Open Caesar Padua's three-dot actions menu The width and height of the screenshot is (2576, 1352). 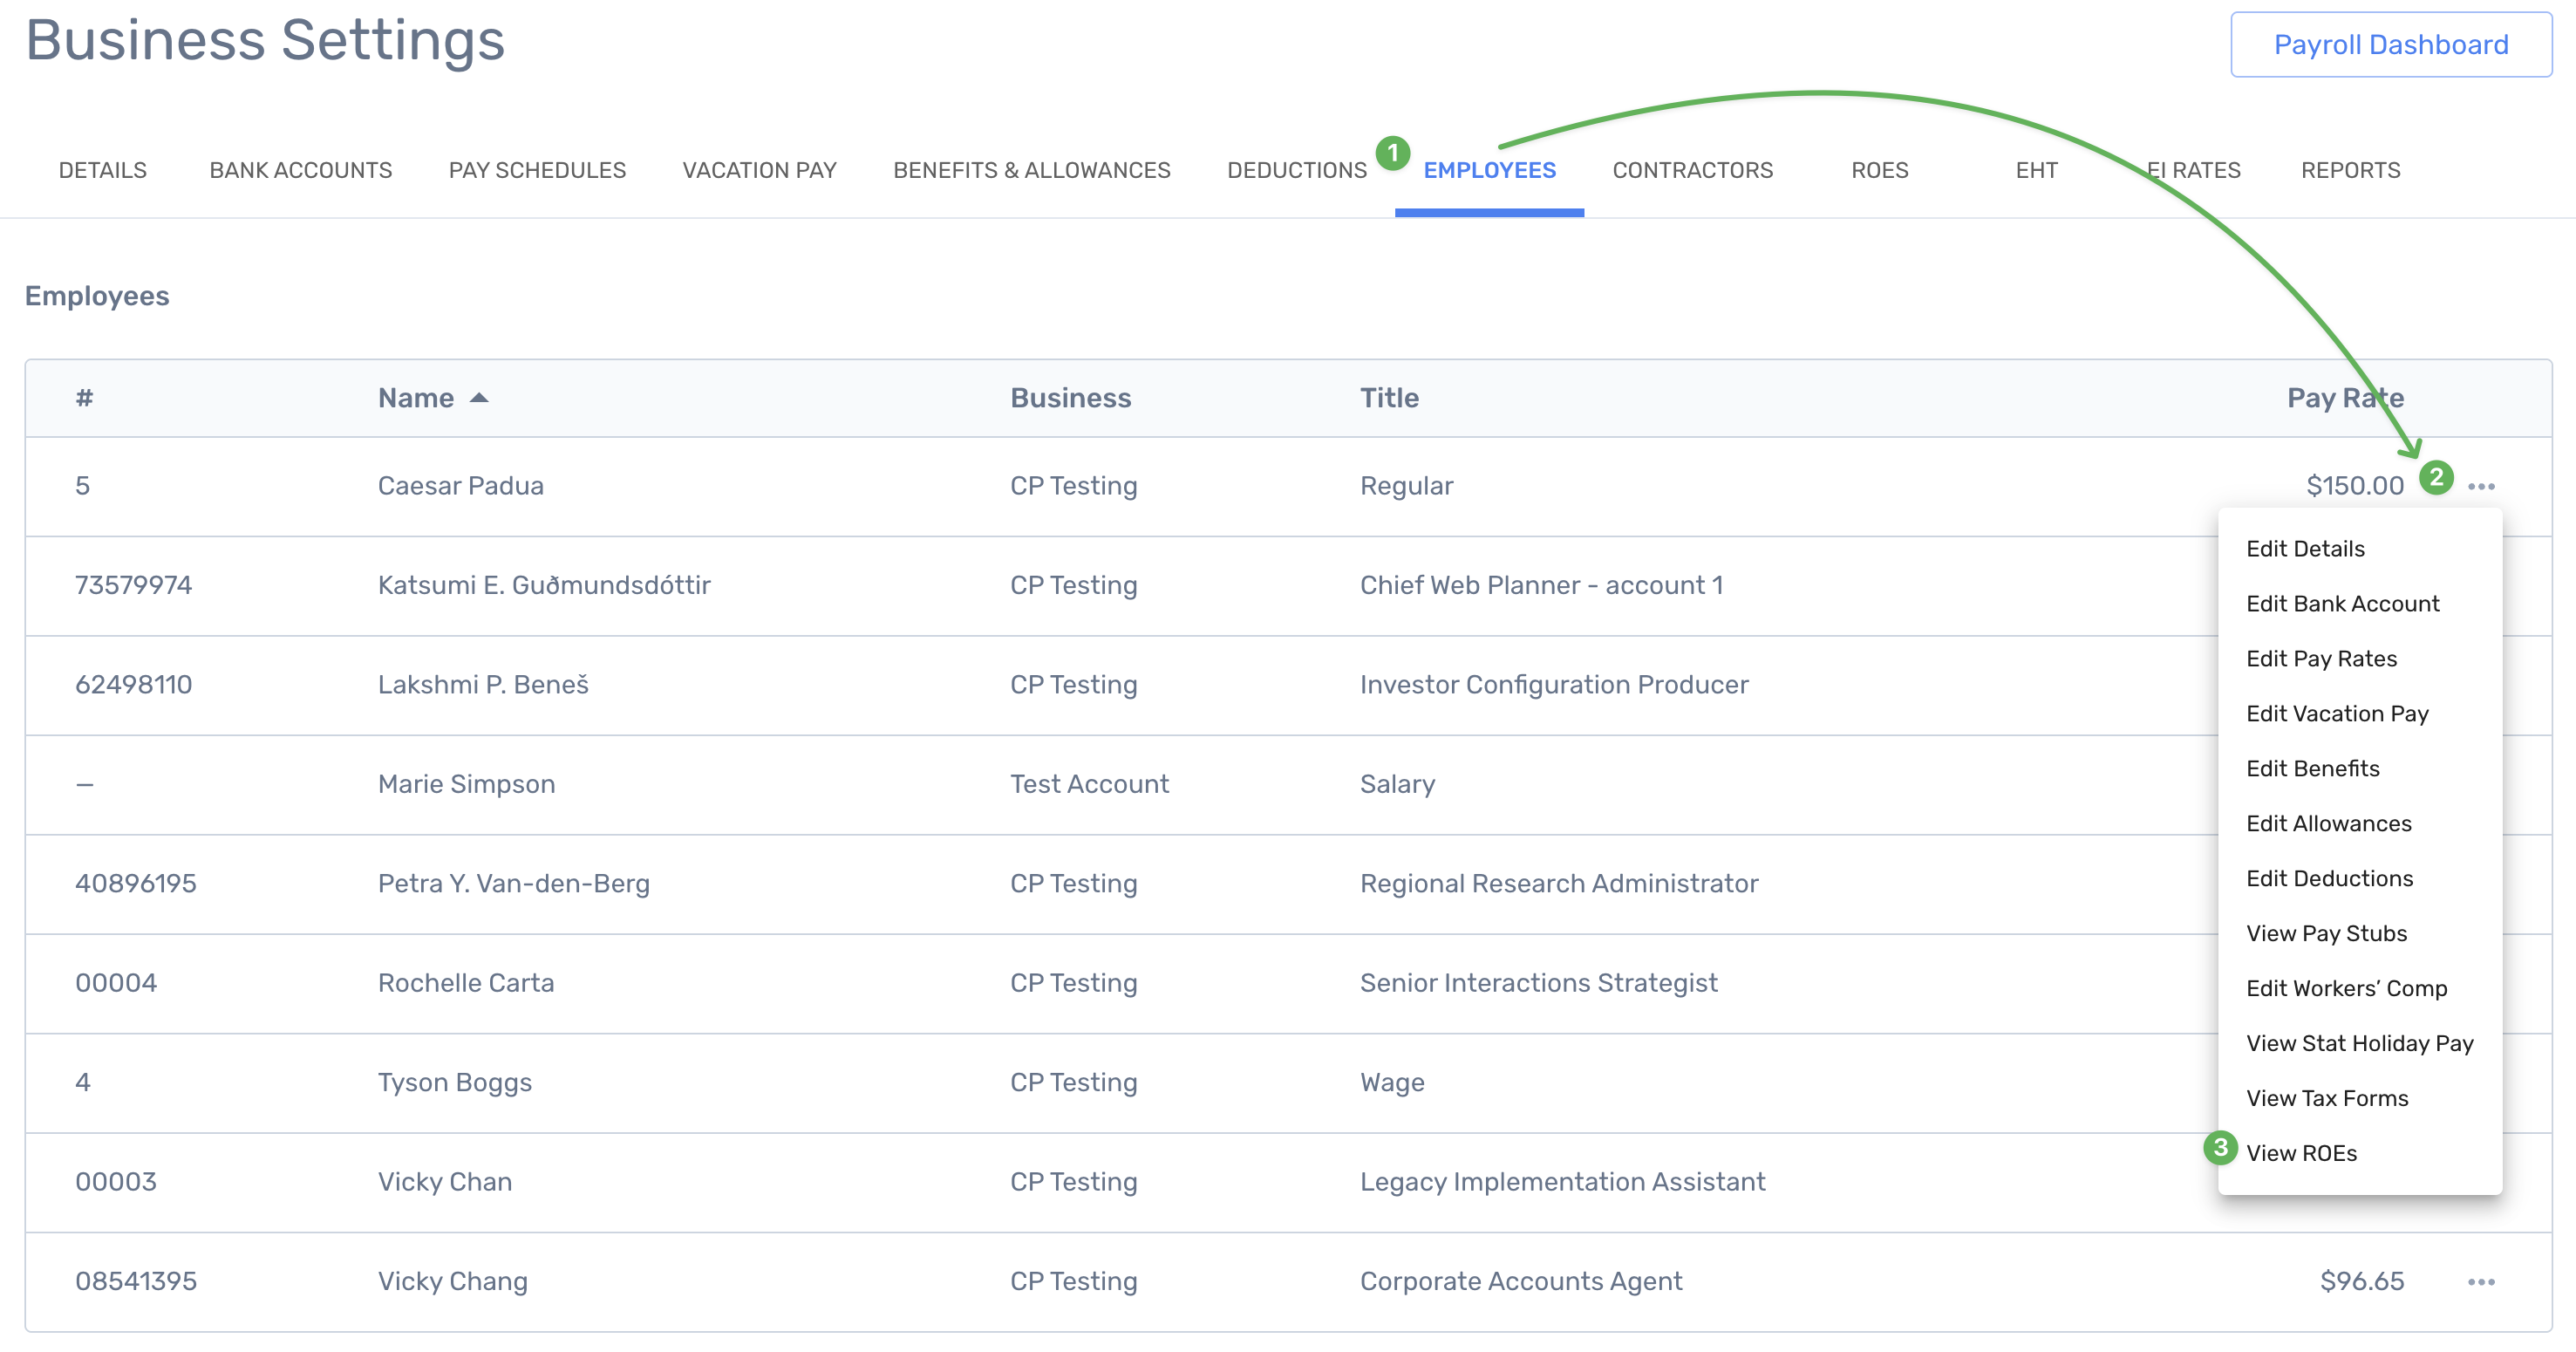[2481, 486]
